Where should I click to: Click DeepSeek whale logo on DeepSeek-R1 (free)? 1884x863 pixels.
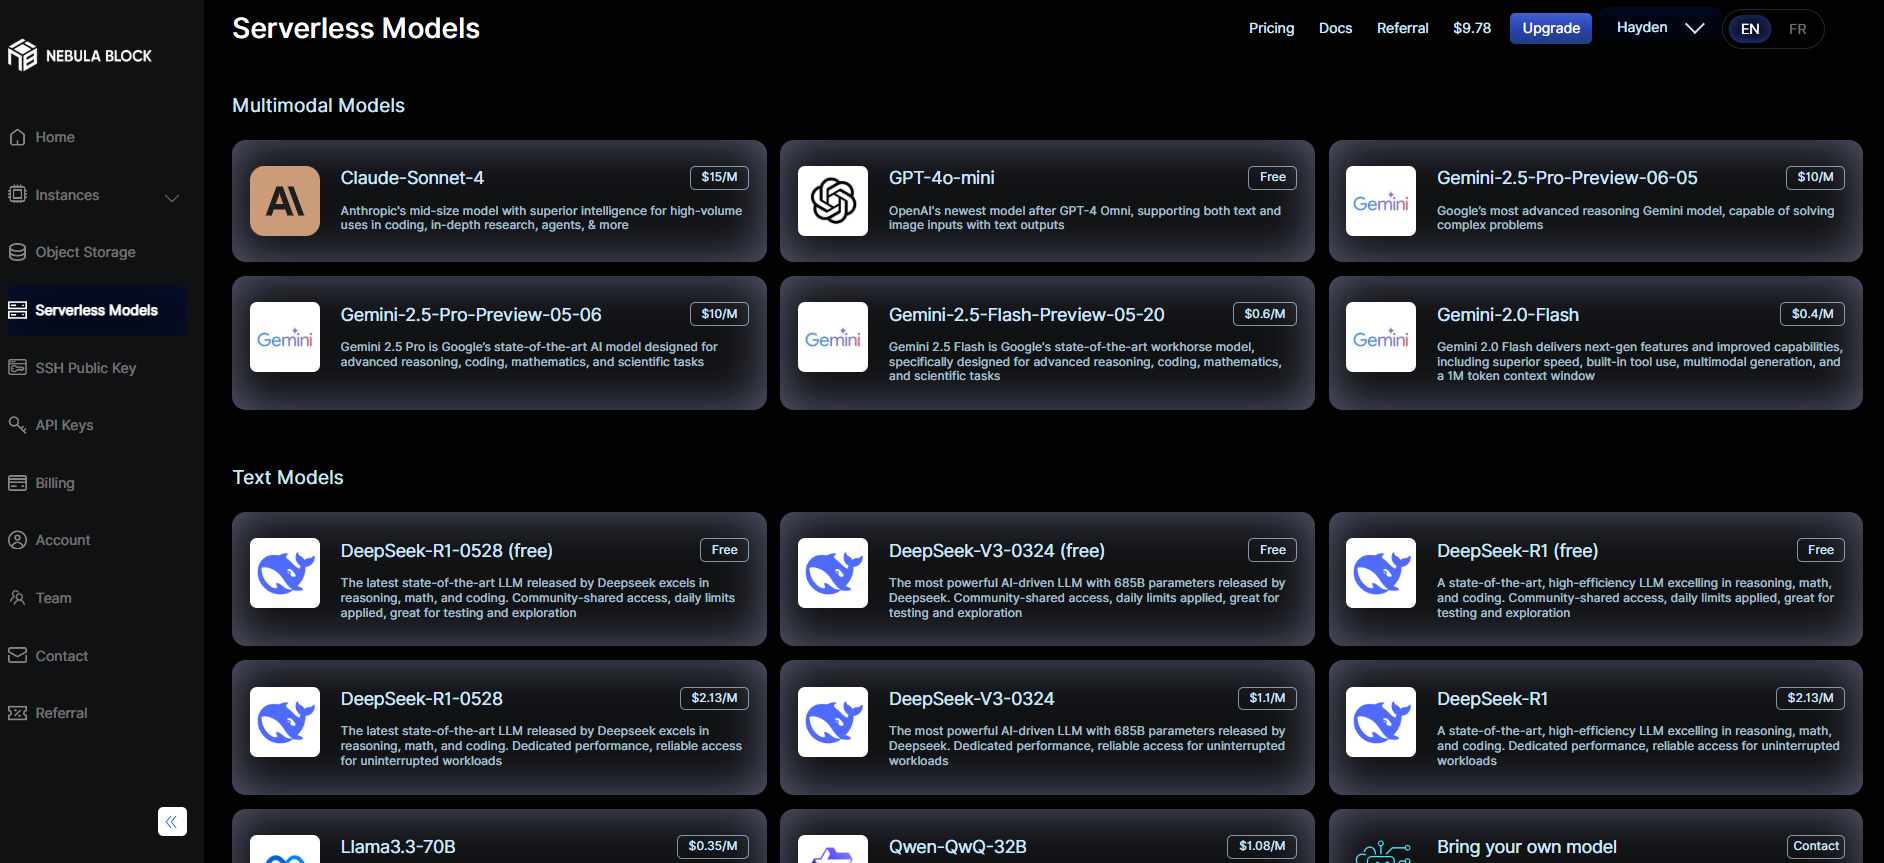tap(1381, 573)
